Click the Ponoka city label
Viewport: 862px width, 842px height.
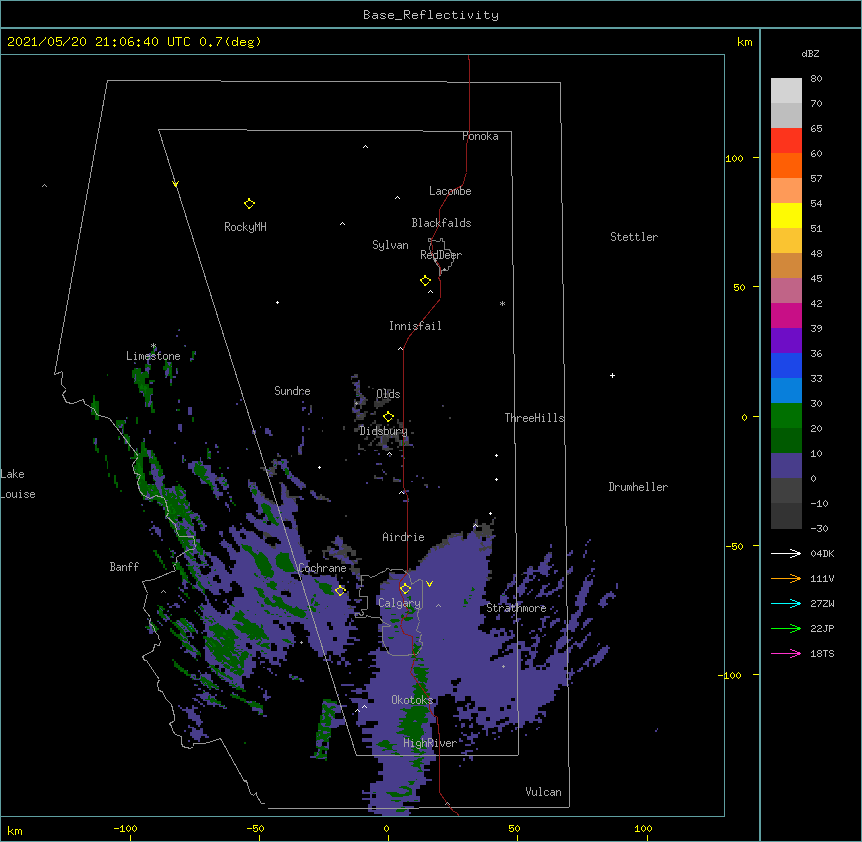tap(480, 136)
